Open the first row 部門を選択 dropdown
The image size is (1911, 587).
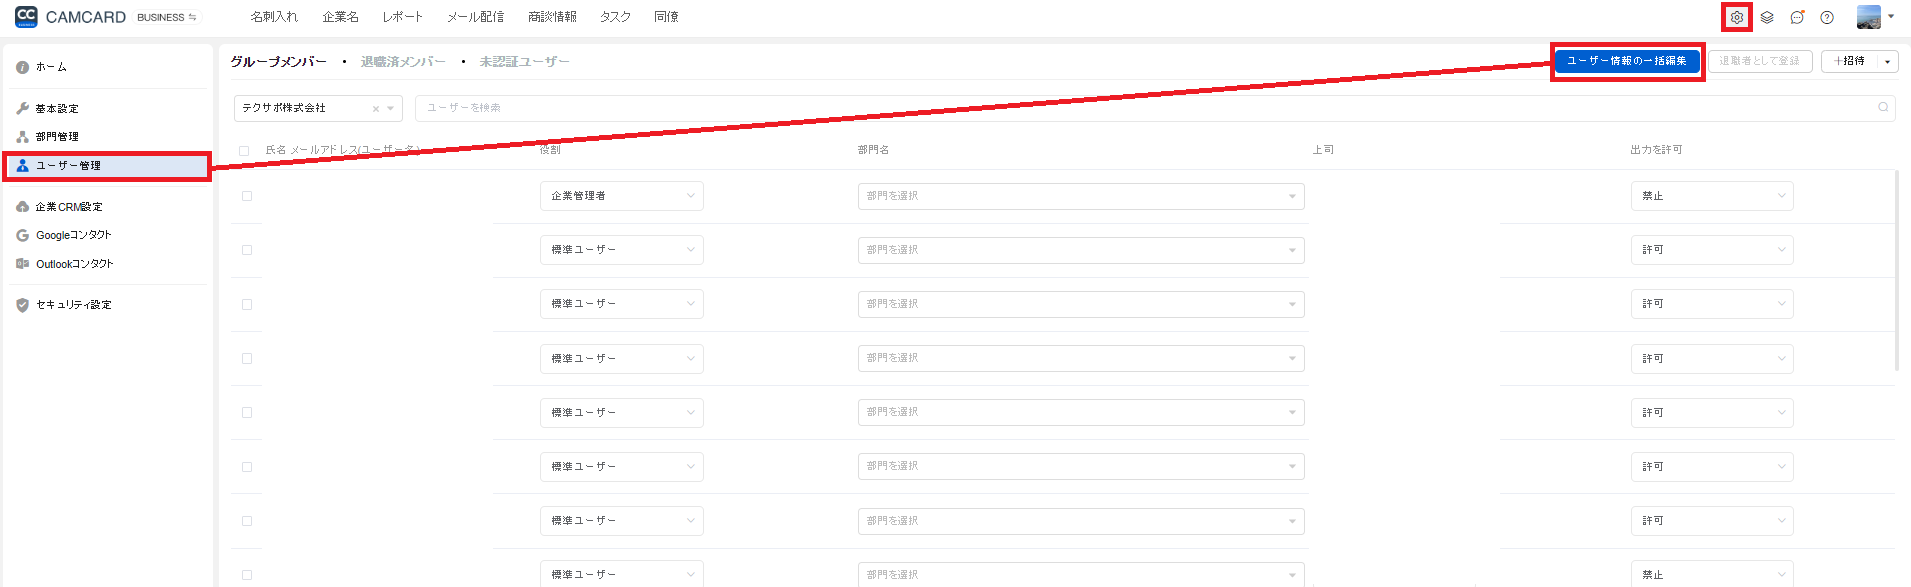click(x=1081, y=196)
